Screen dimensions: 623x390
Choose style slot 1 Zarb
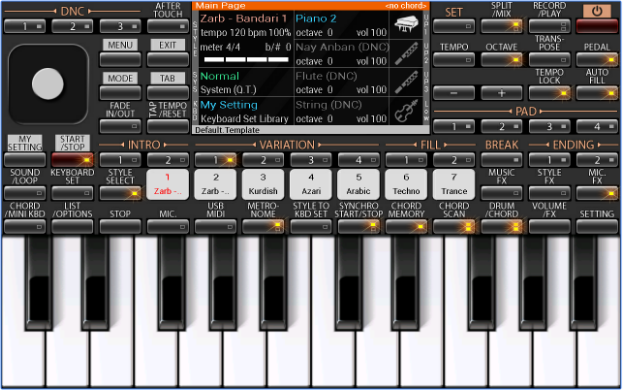click(168, 185)
